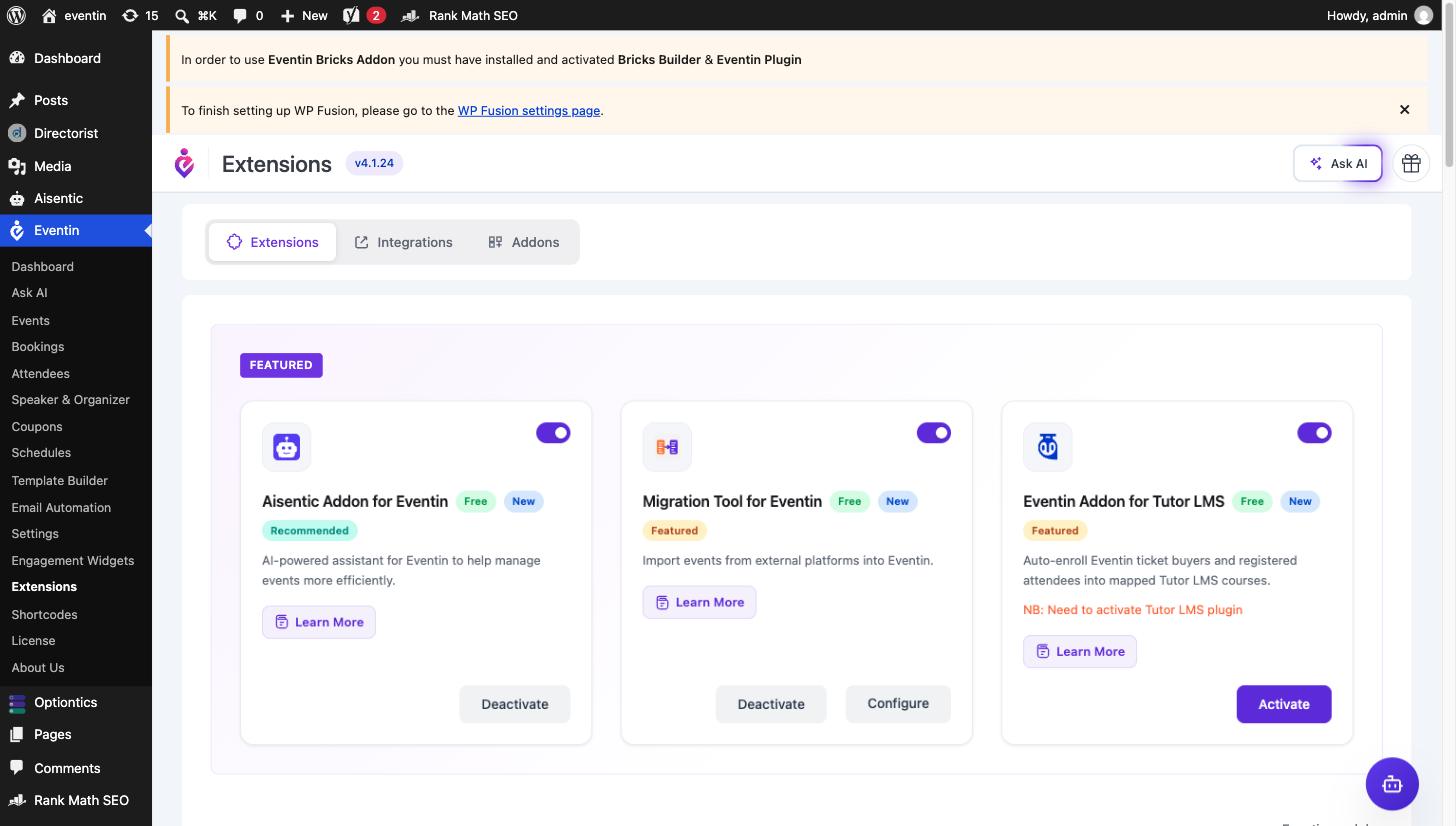Open Schedules submenu item
The image size is (1456, 826).
pos(41,453)
